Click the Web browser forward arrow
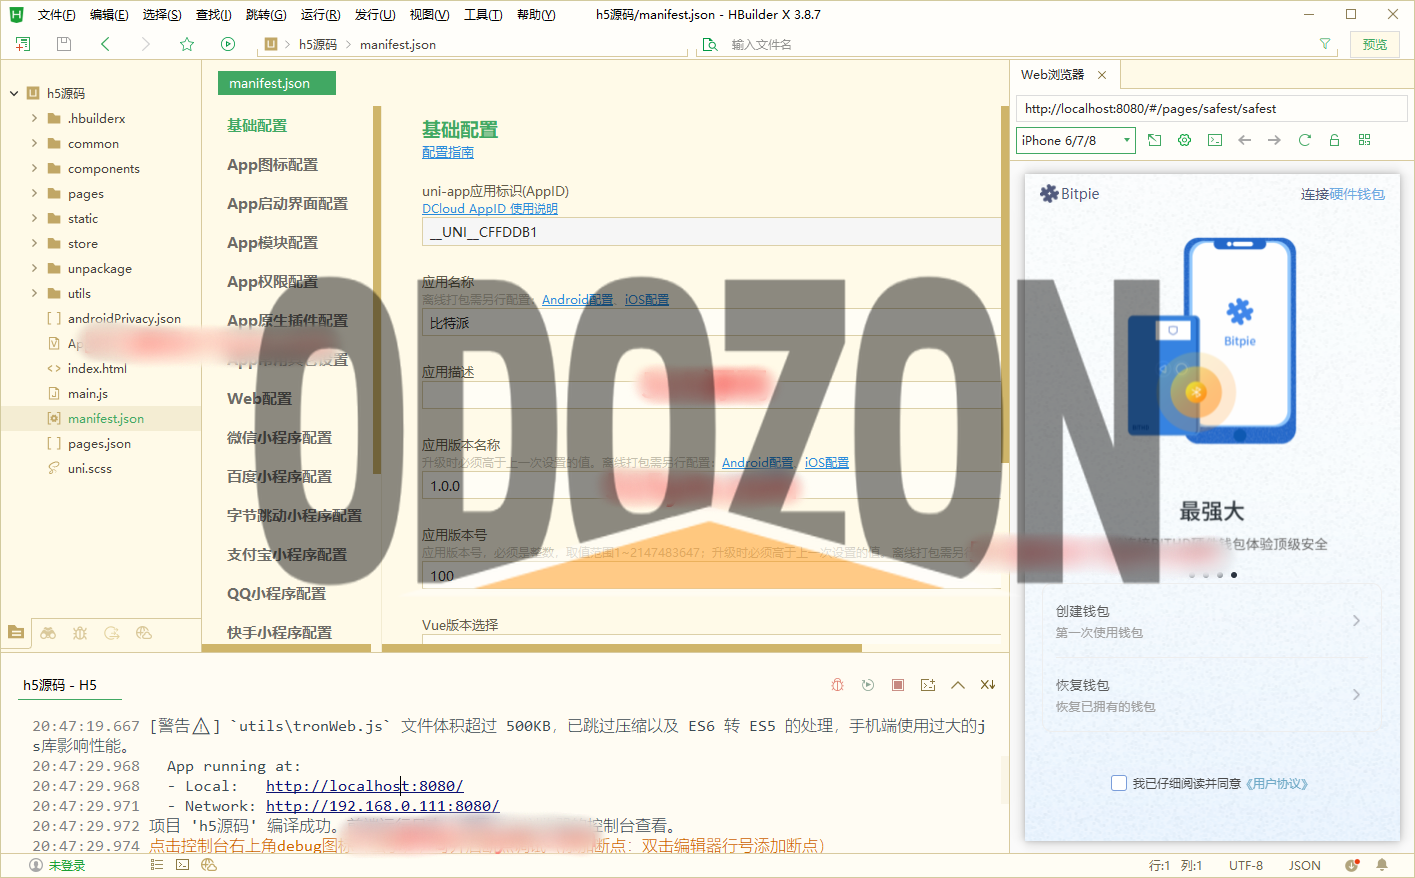Viewport: 1415px width, 878px height. click(1274, 140)
